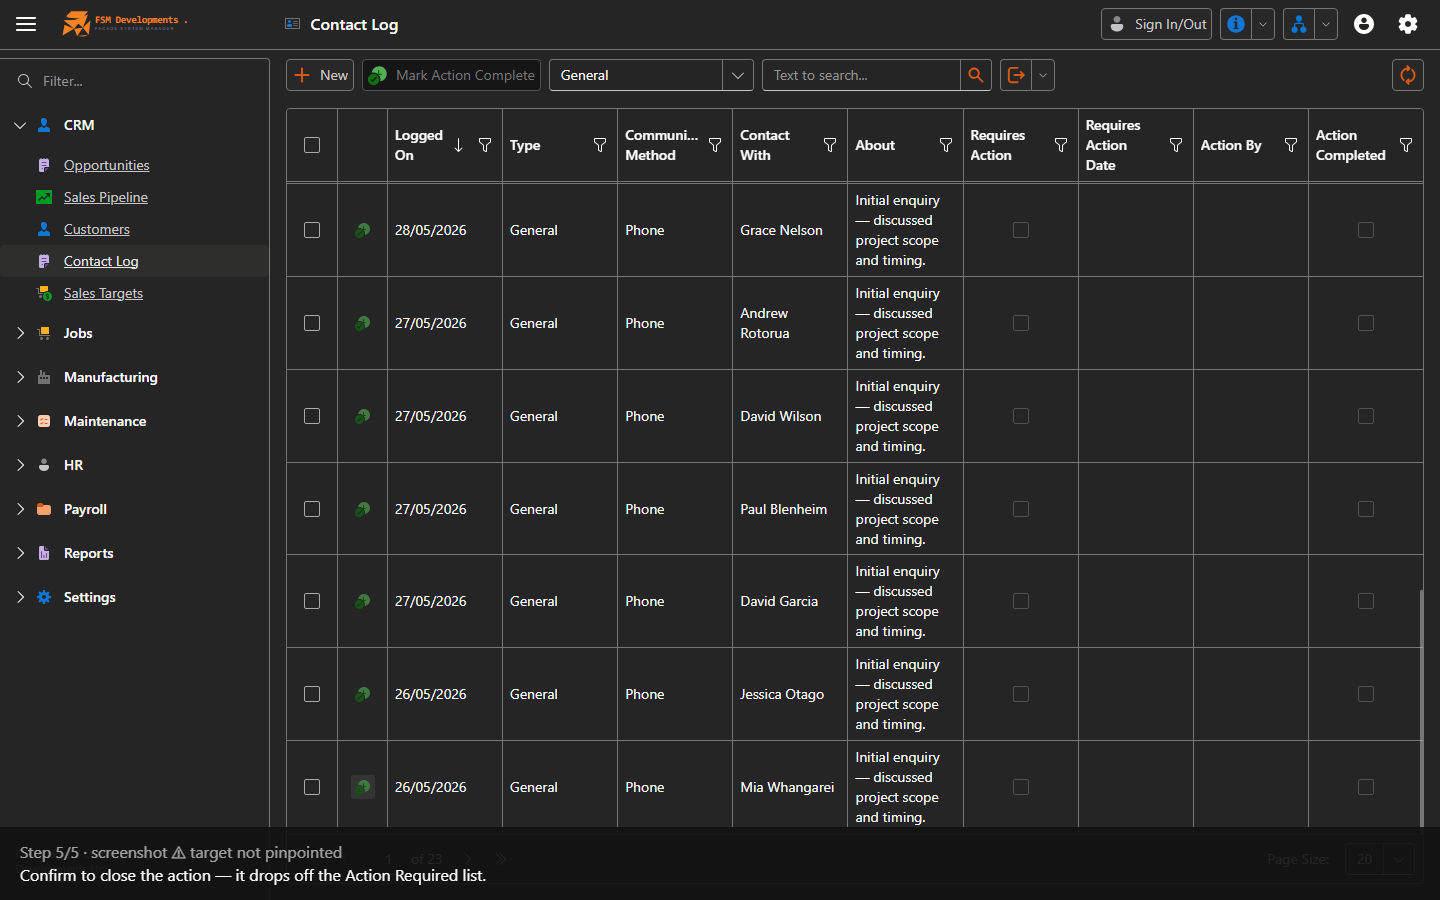Click the orange refresh icon

(1408, 75)
